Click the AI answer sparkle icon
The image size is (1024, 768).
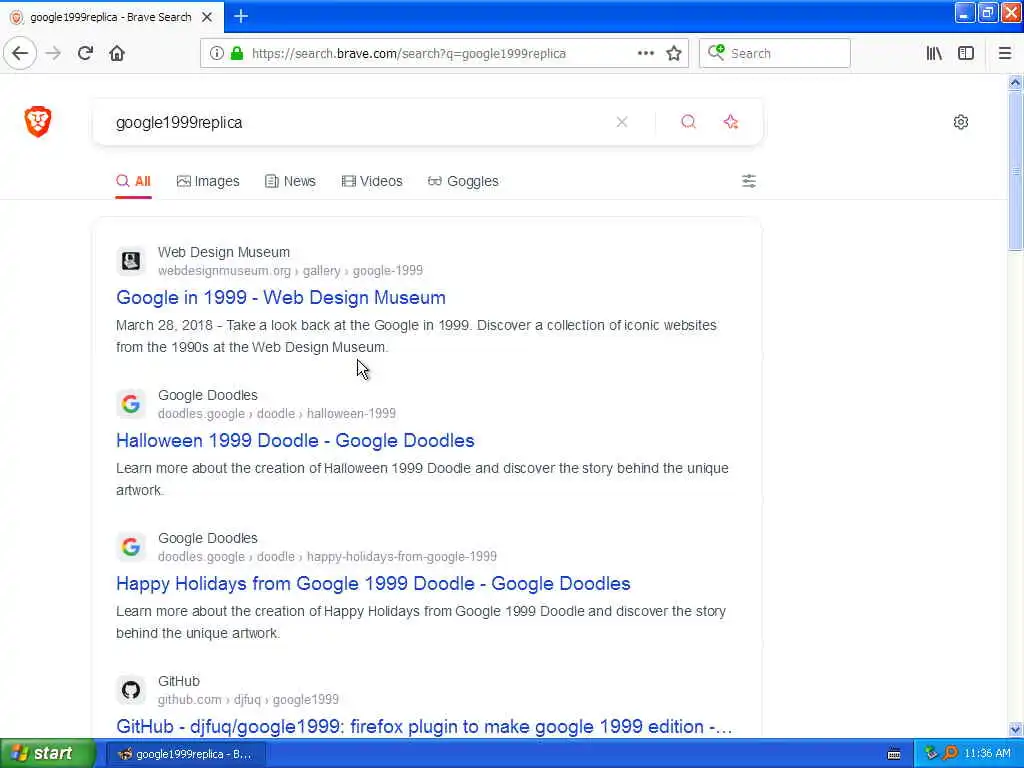tap(731, 122)
